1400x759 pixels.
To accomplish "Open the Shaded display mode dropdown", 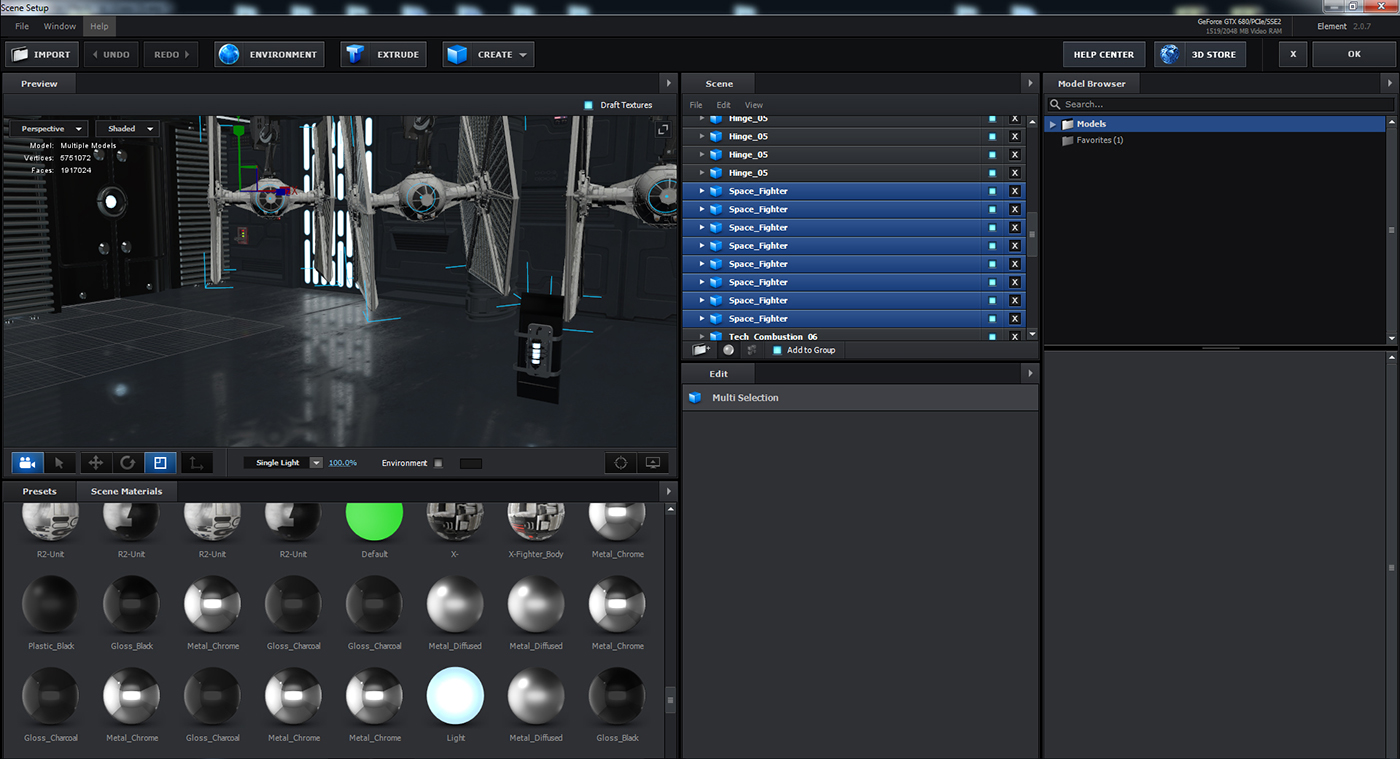I will click(127, 129).
